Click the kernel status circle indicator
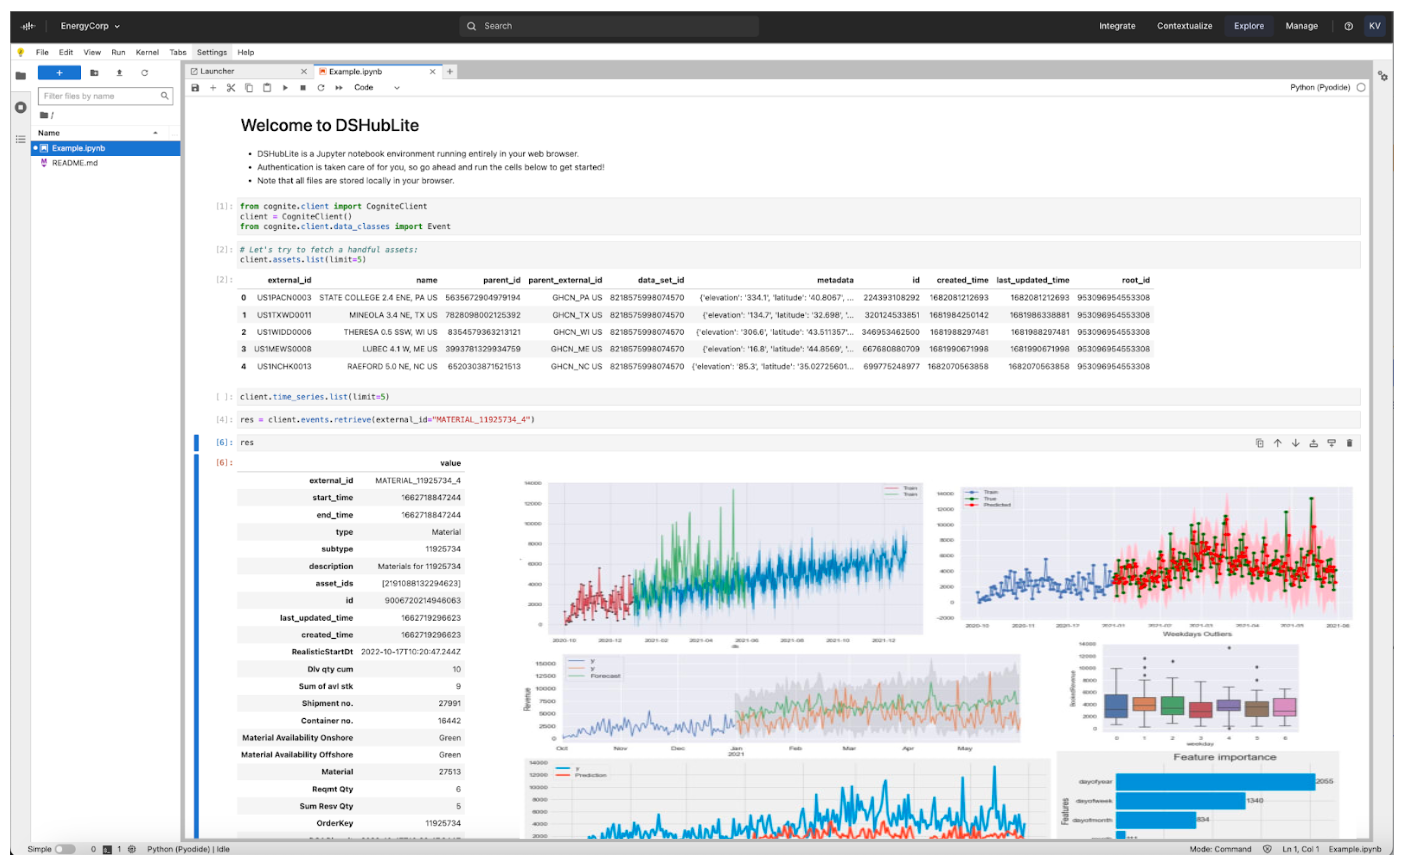 point(1361,88)
